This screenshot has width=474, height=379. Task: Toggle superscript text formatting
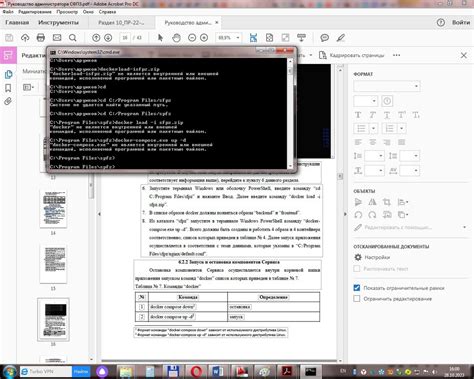pyautogui.click(x=401, y=115)
